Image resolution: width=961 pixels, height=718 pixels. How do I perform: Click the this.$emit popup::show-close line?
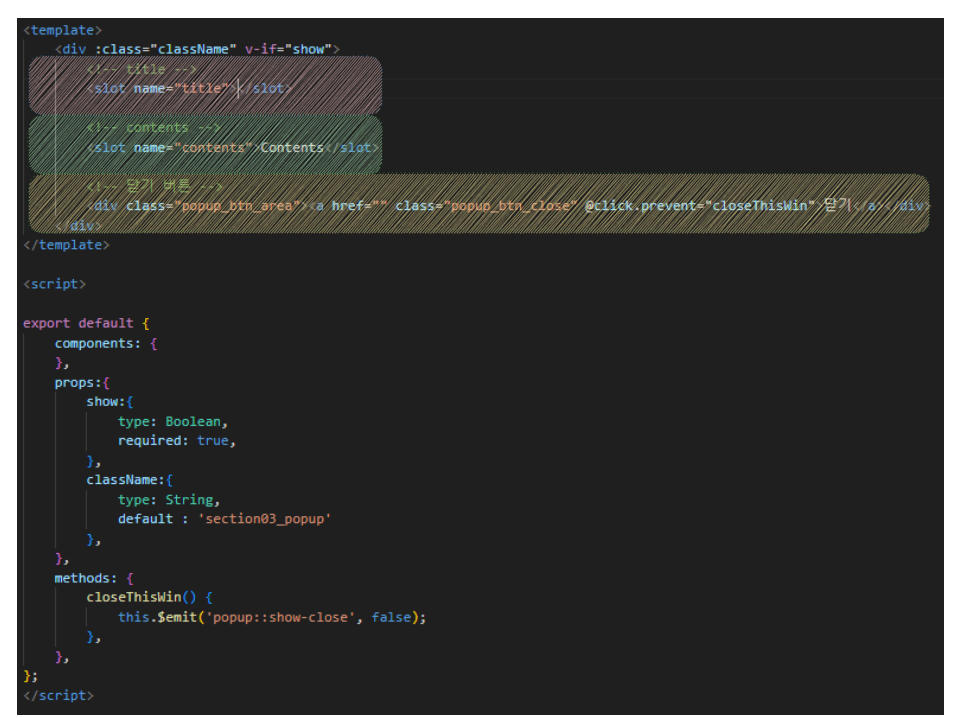272,618
